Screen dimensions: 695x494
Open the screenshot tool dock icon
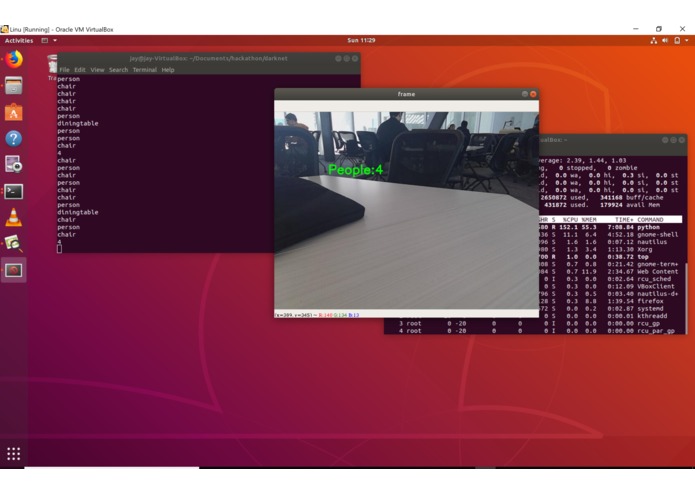coord(14,164)
